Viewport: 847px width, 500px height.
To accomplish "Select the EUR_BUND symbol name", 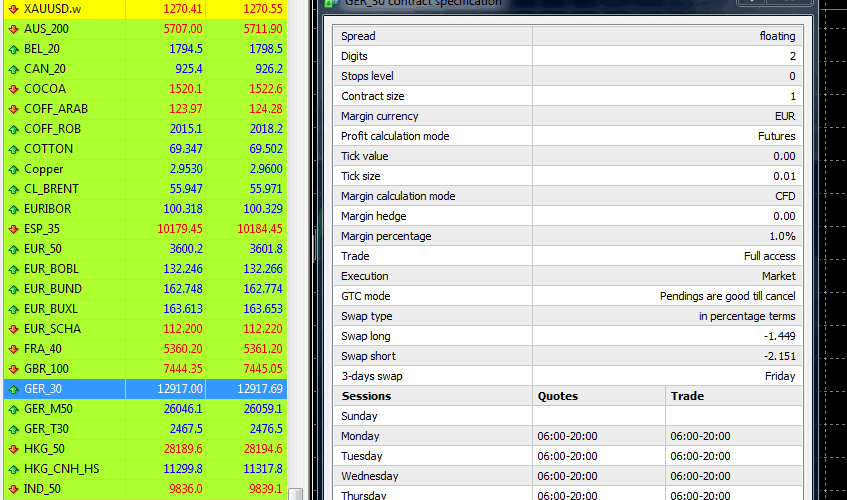I will point(53,289).
